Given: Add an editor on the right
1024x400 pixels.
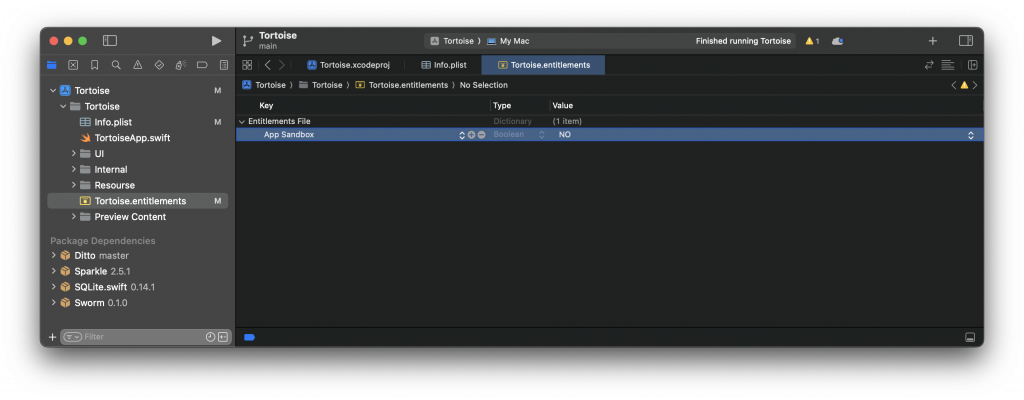Looking at the screenshot, I should coord(972,65).
